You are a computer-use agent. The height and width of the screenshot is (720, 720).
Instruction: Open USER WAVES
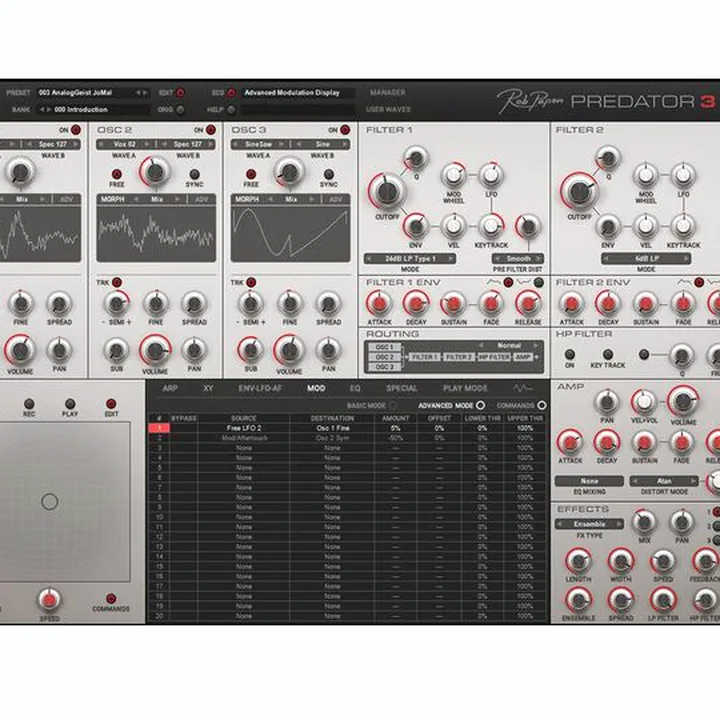click(388, 109)
